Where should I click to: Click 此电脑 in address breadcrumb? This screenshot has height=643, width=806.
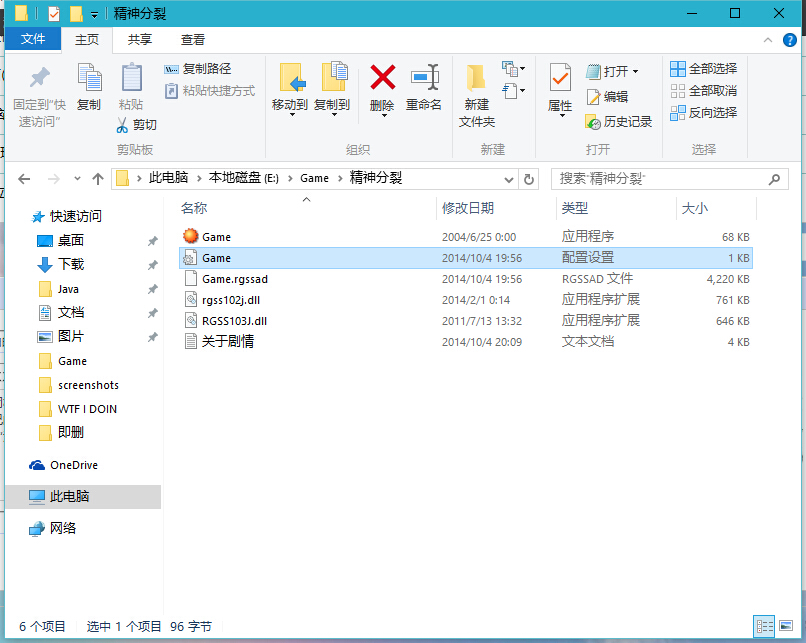[168, 178]
